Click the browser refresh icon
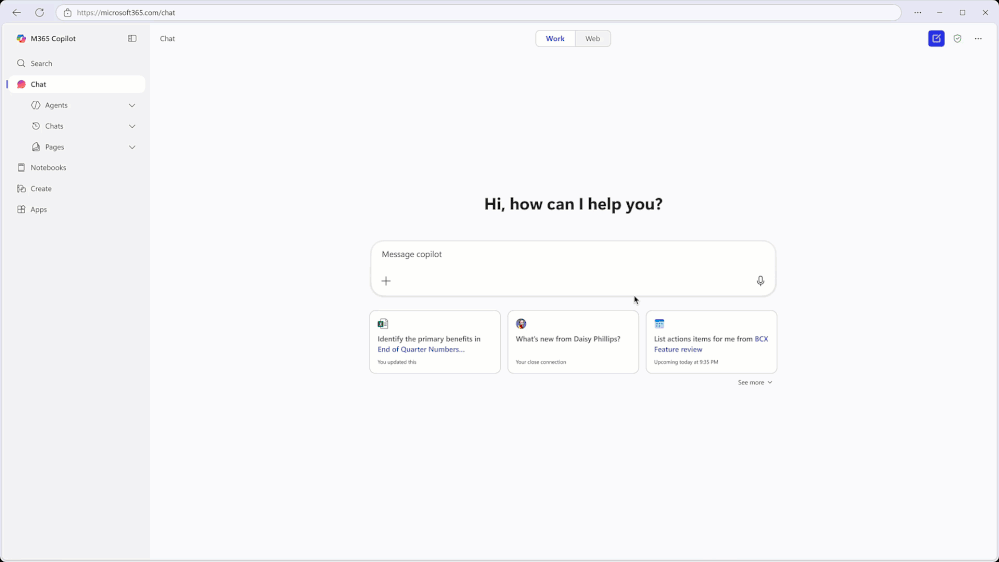This screenshot has width=999, height=562. tap(40, 12)
